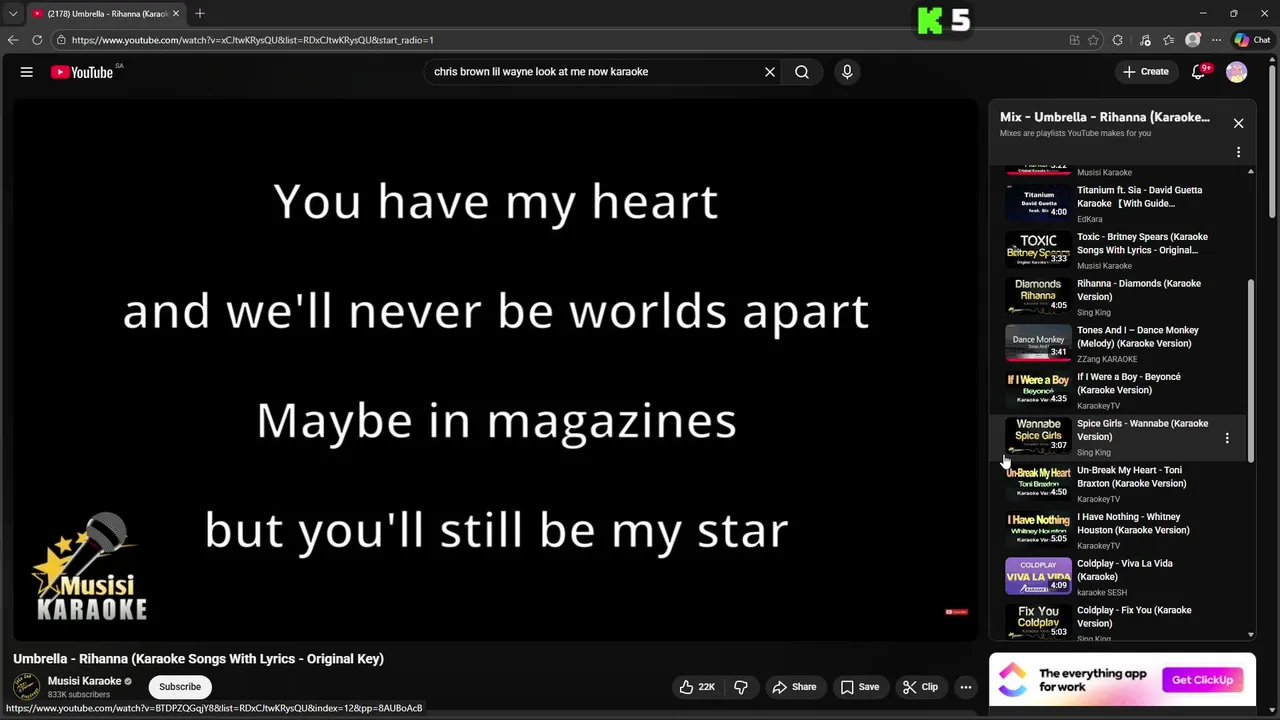This screenshot has width=1280, height=720.
Task: Play Un-Break My Heart - Toni Braxton
Action: [x=1116, y=483]
